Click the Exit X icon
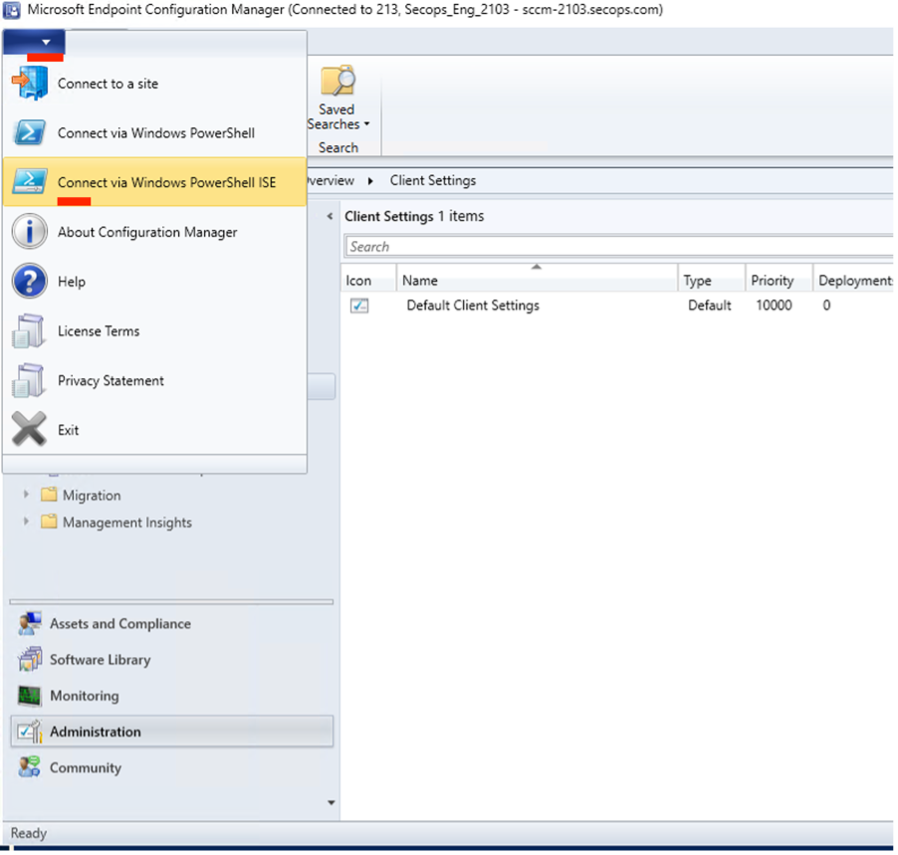 [29, 429]
